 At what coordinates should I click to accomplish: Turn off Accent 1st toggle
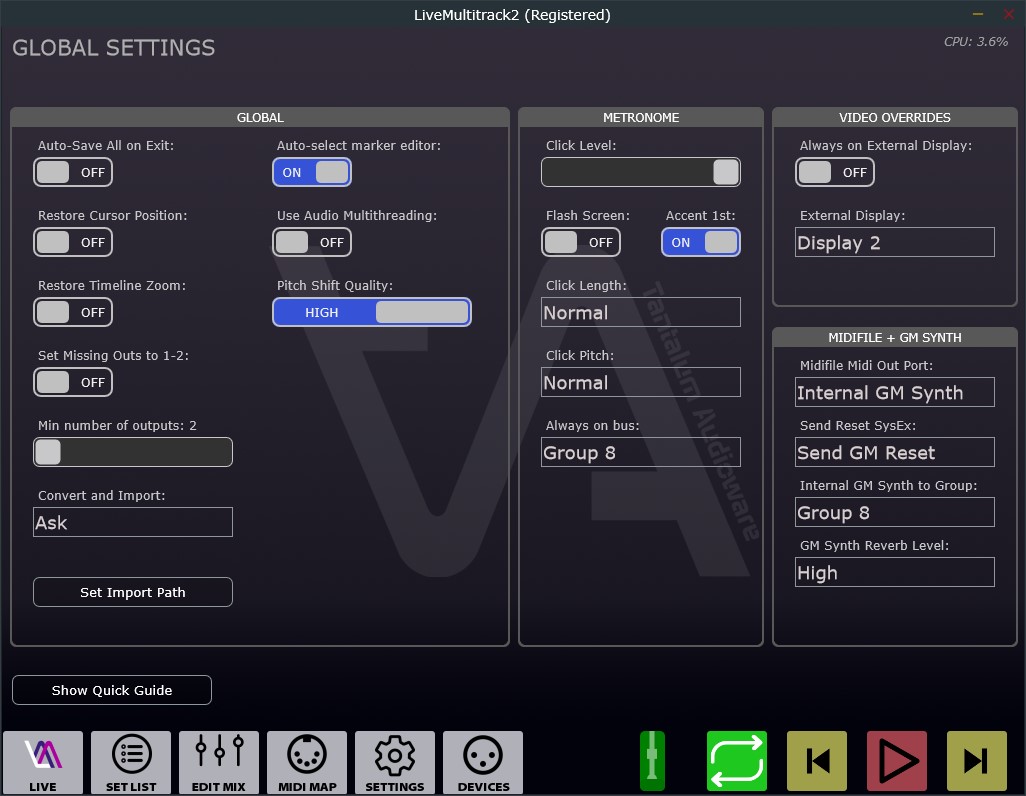(x=700, y=242)
